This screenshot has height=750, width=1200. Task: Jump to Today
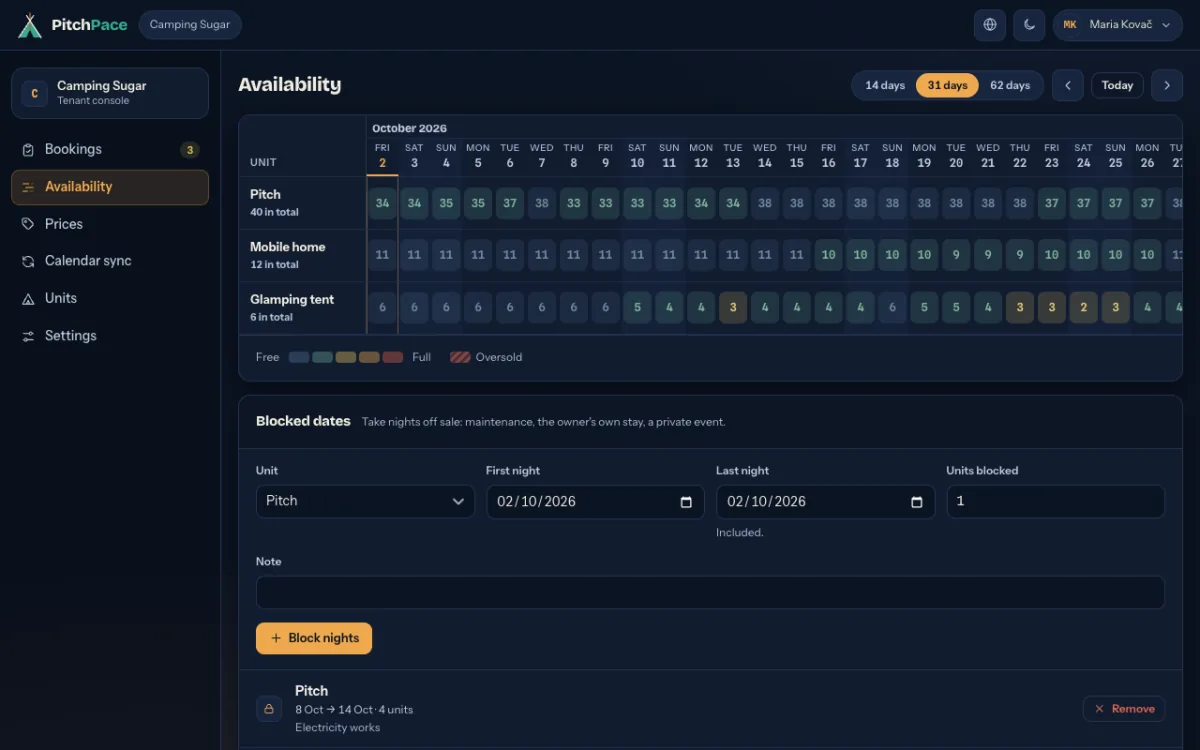click(x=1117, y=85)
